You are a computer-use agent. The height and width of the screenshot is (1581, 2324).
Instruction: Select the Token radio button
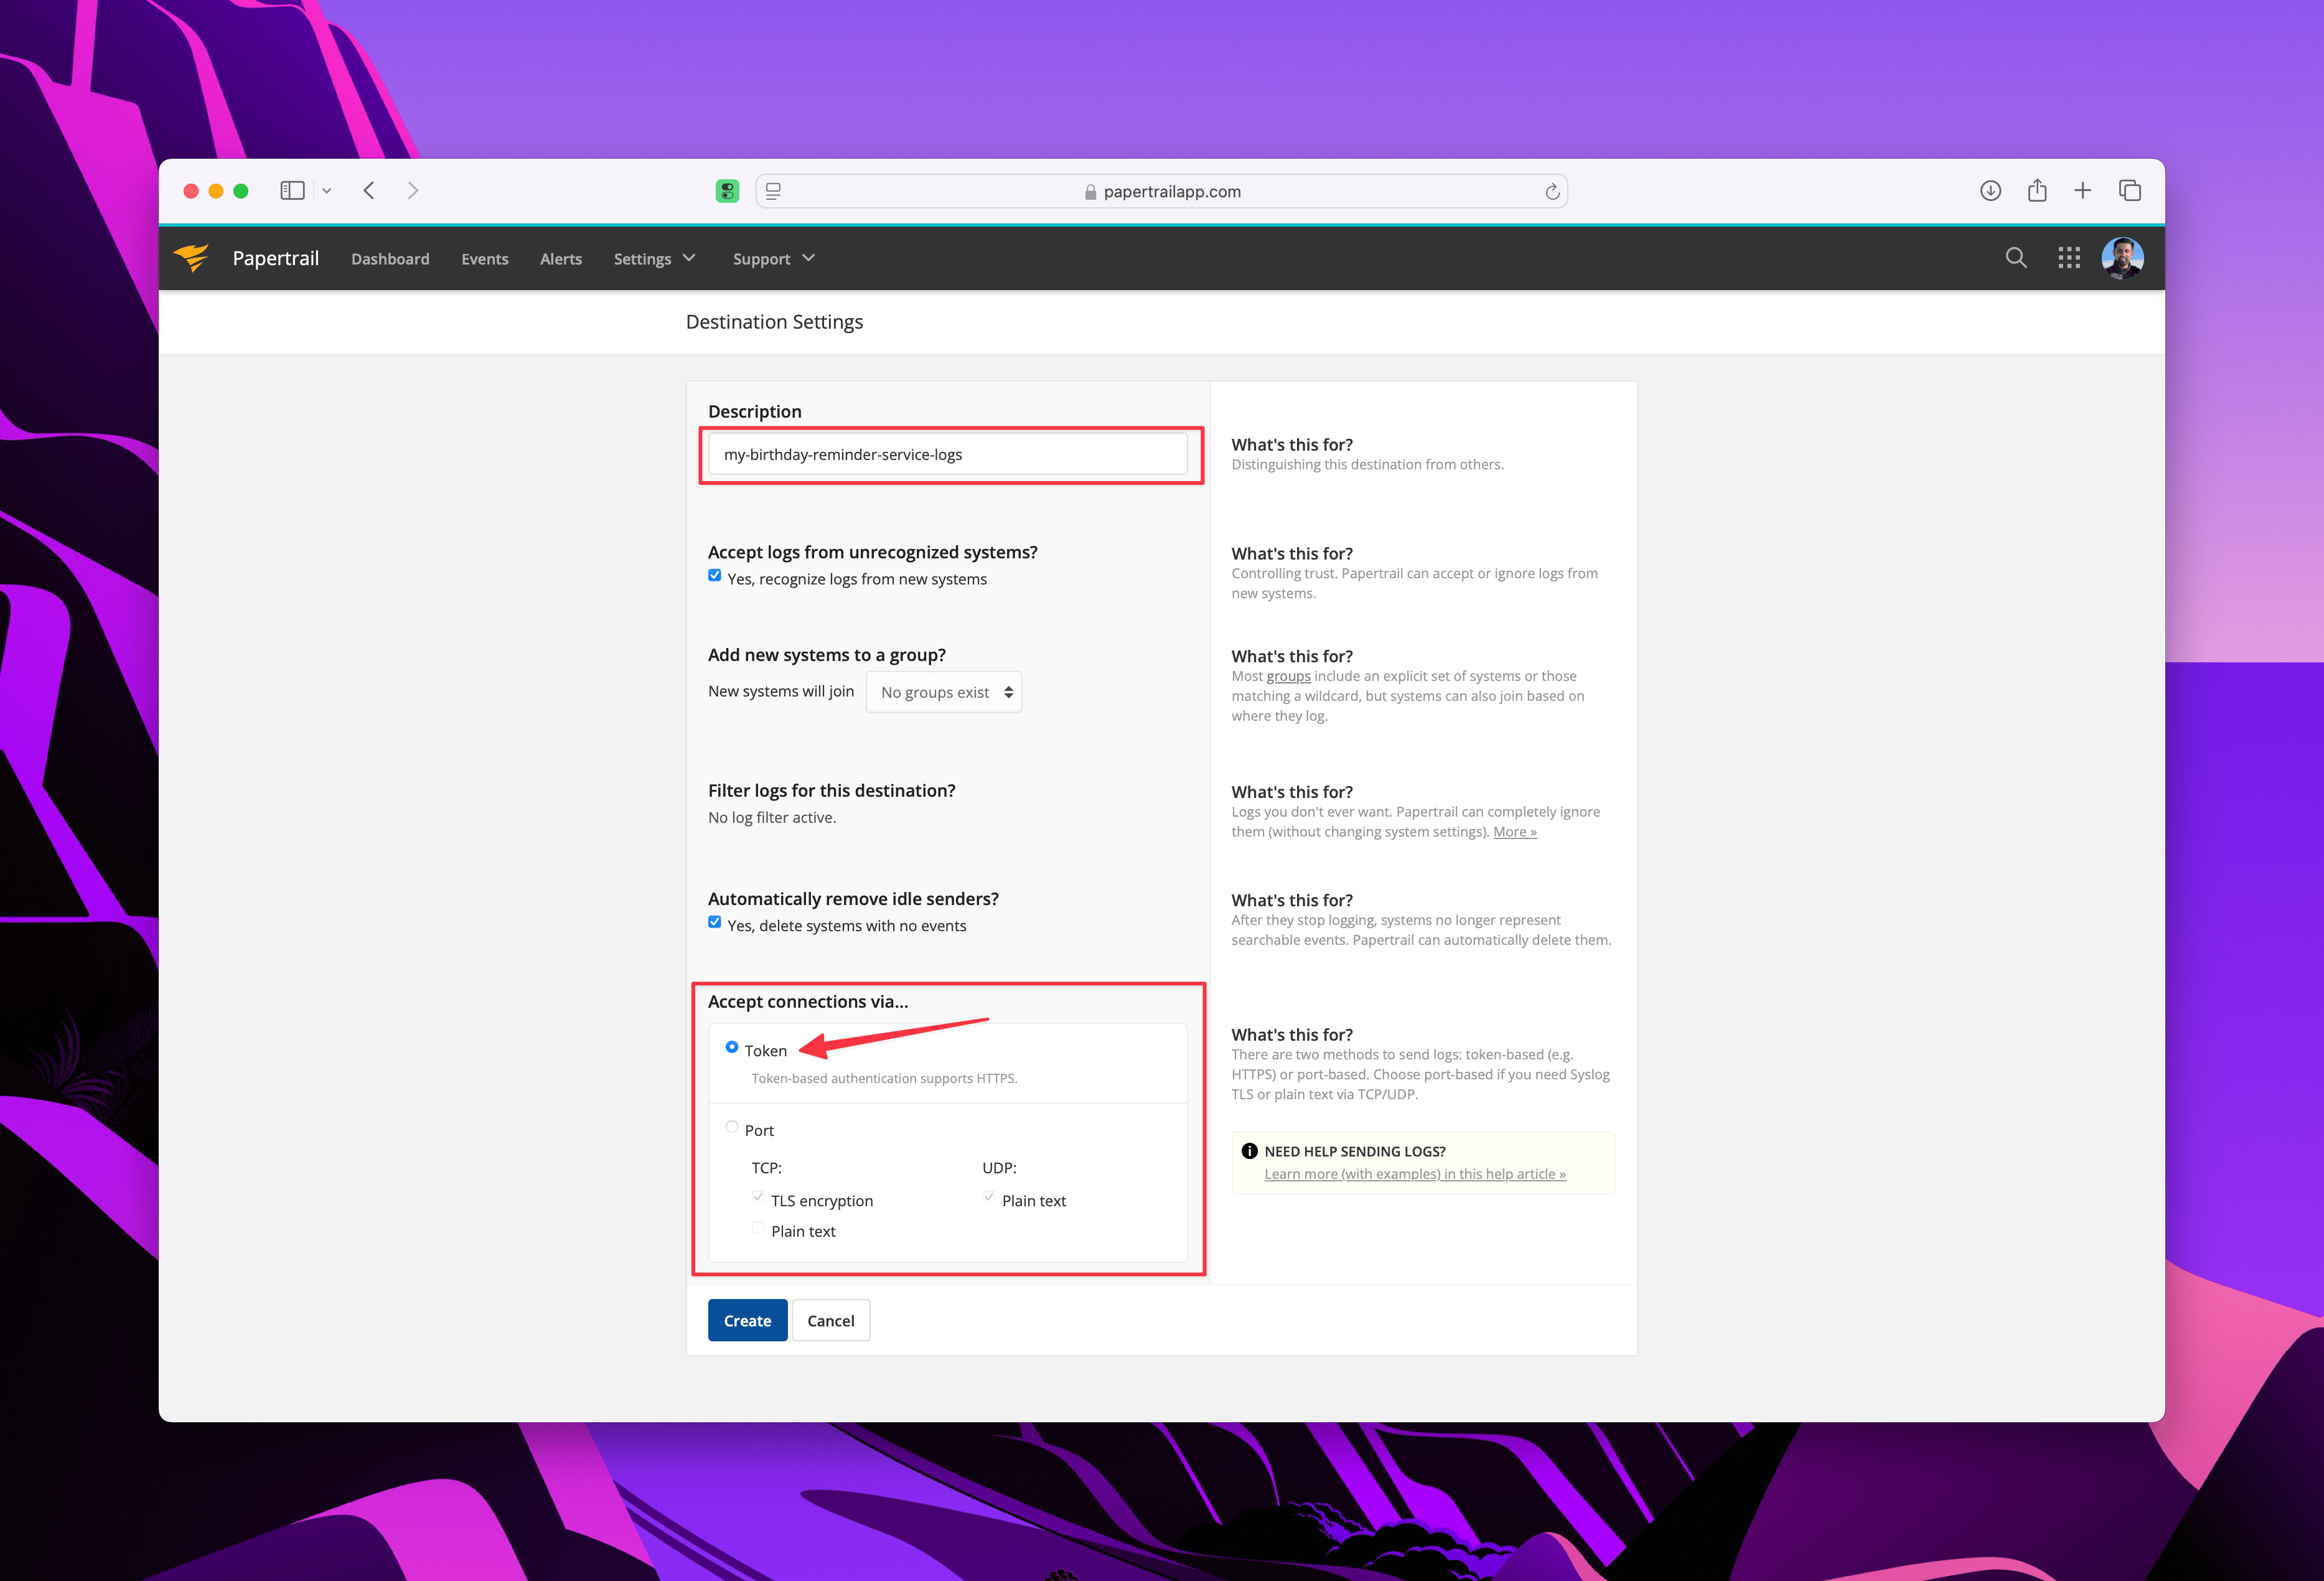point(732,1047)
